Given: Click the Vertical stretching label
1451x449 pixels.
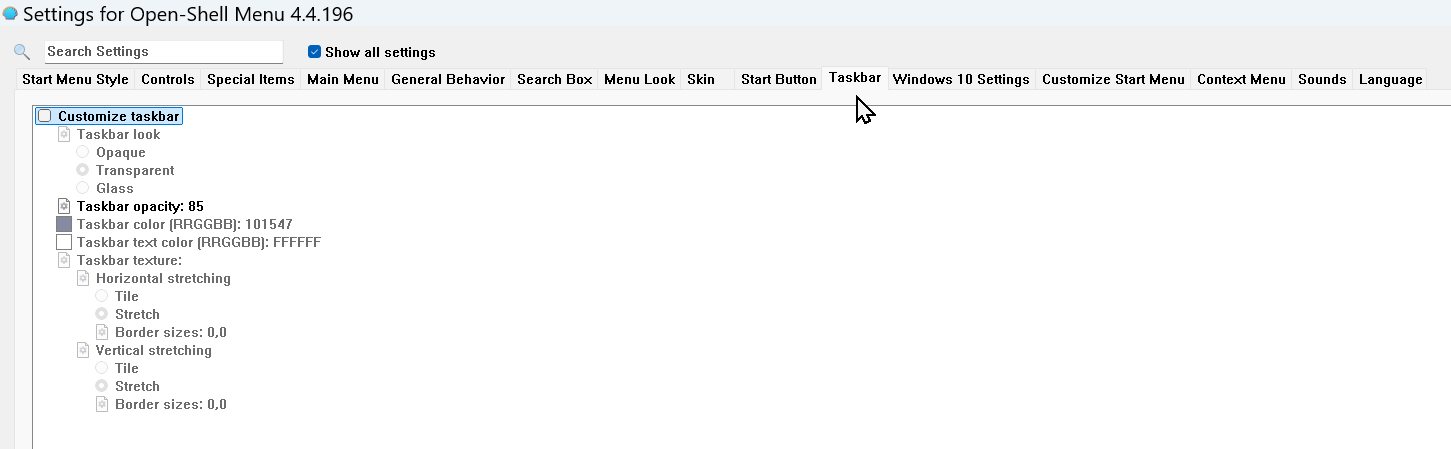Looking at the screenshot, I should tap(153, 350).
